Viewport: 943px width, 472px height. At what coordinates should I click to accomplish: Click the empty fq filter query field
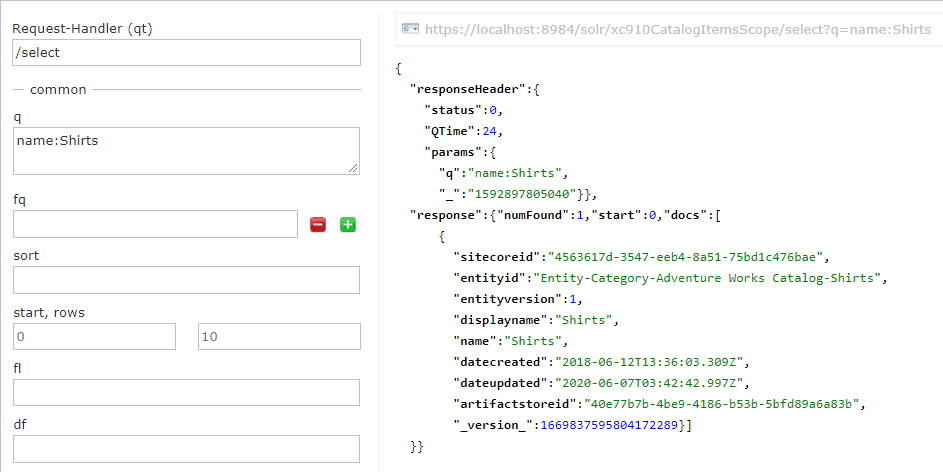pos(155,224)
